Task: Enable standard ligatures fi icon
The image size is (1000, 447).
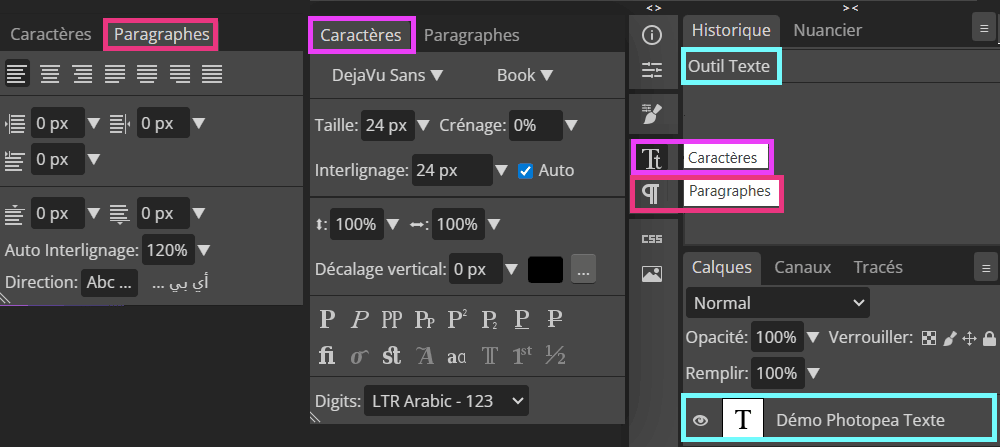Action: pyautogui.click(x=327, y=355)
